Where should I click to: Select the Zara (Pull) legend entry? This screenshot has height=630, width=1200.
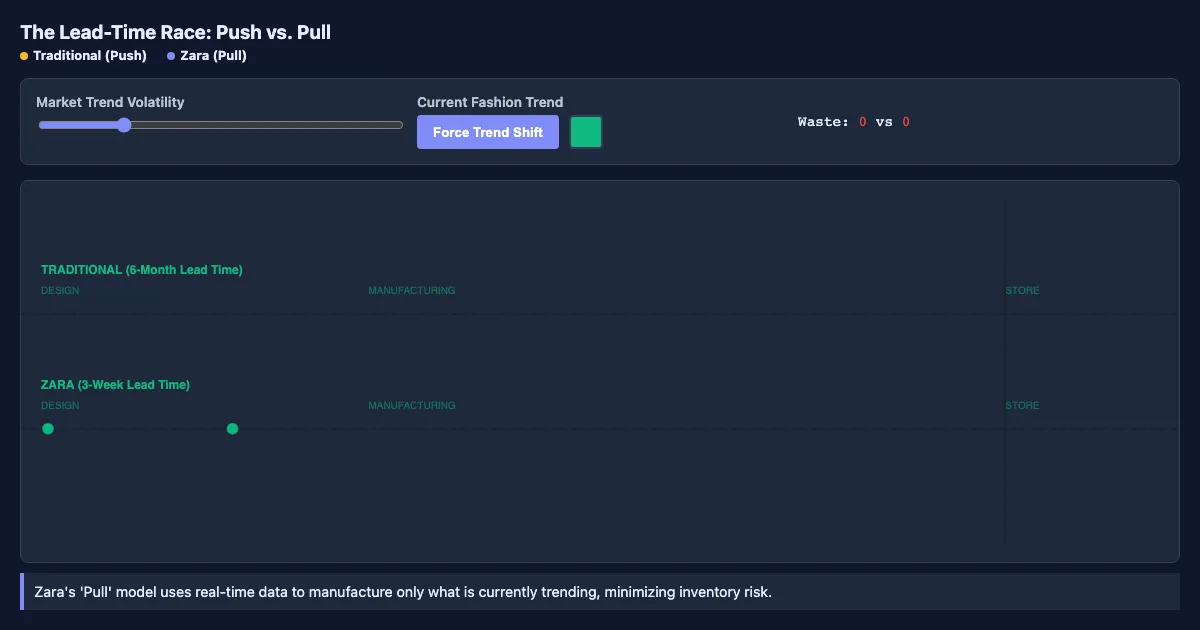tap(207, 56)
